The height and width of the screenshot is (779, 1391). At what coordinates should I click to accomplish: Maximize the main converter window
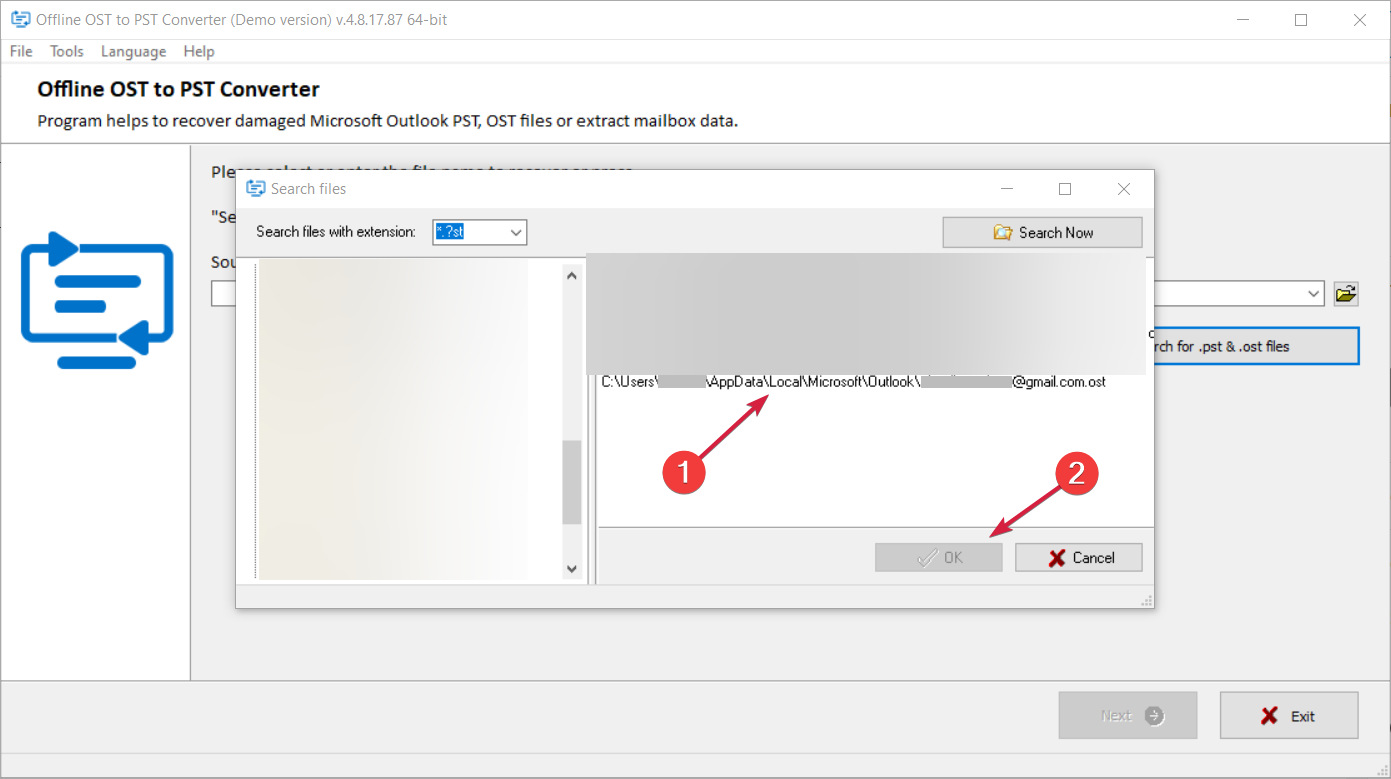[1301, 19]
